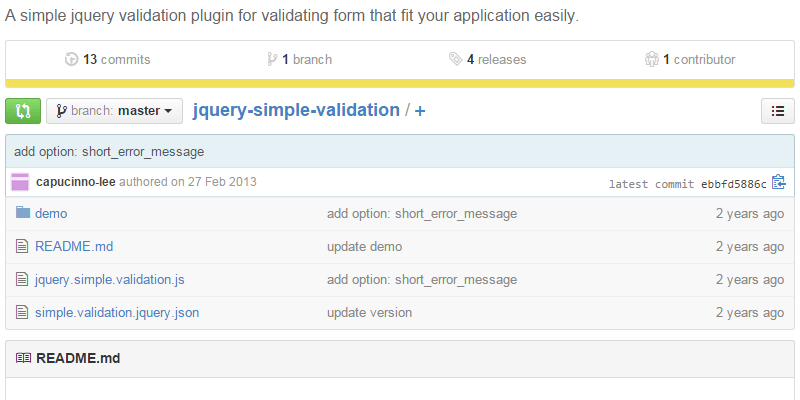Image resolution: width=800 pixels, height=400 pixels.
Task: View the 13 commits tab
Action: 116,60
